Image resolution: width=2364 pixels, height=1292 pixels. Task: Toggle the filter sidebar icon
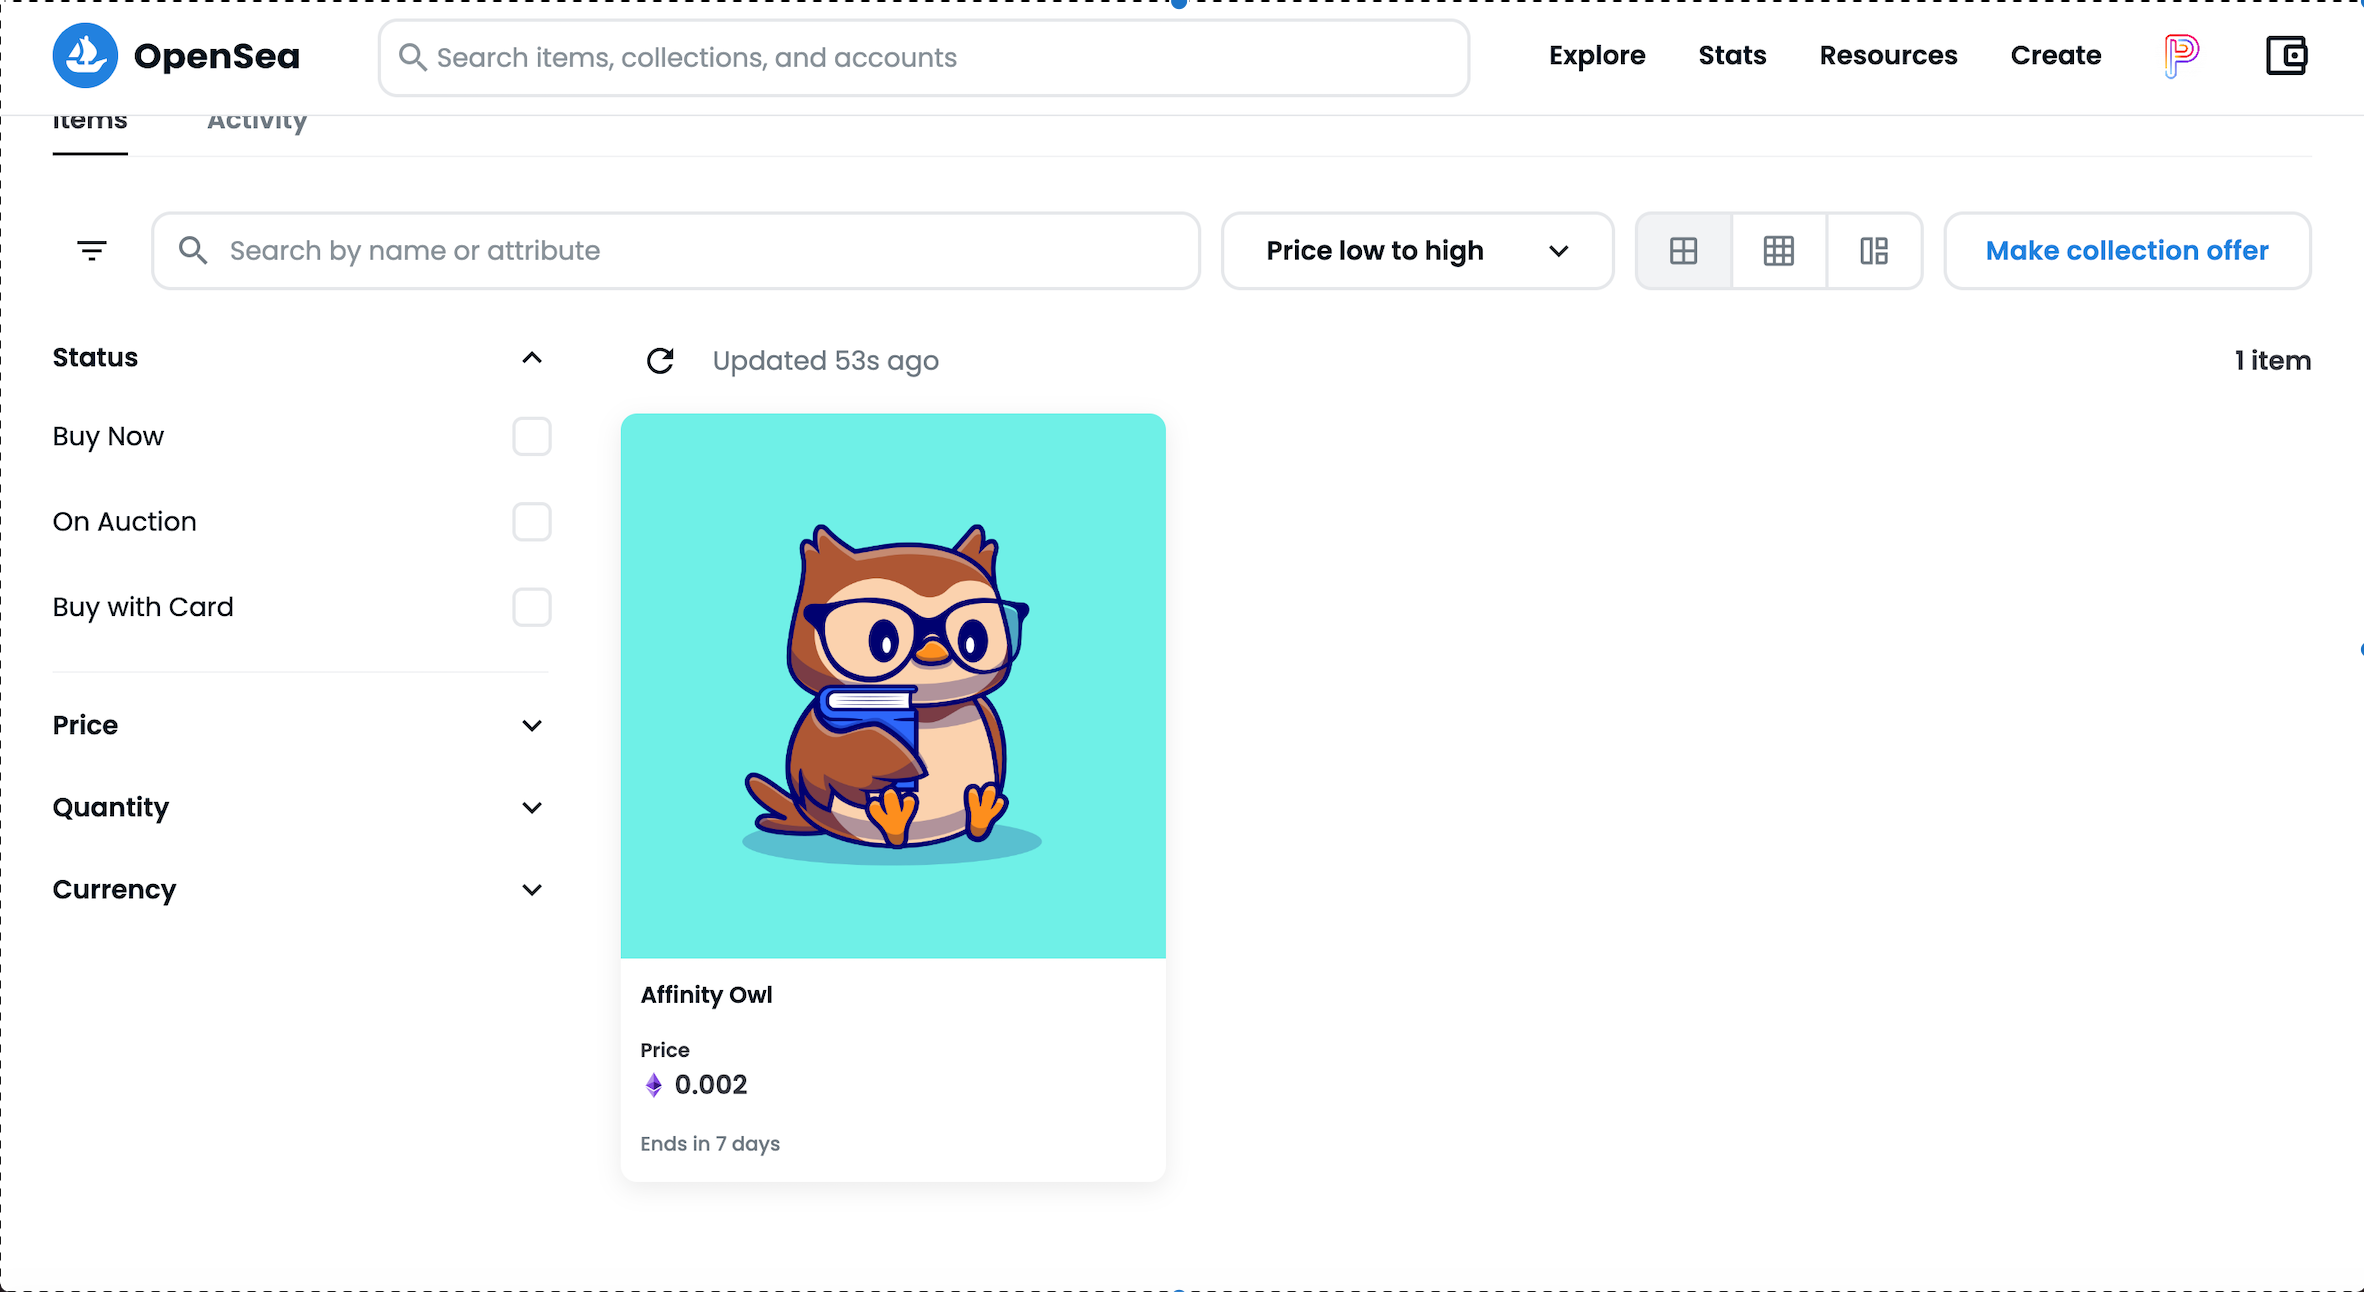(x=92, y=251)
